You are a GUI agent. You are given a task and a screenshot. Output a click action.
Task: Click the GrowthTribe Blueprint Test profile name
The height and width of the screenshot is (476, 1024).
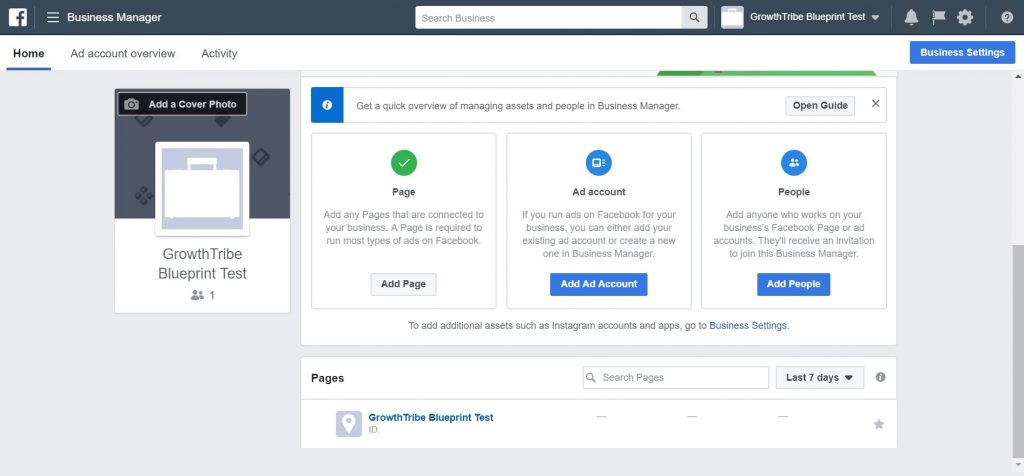click(202, 264)
